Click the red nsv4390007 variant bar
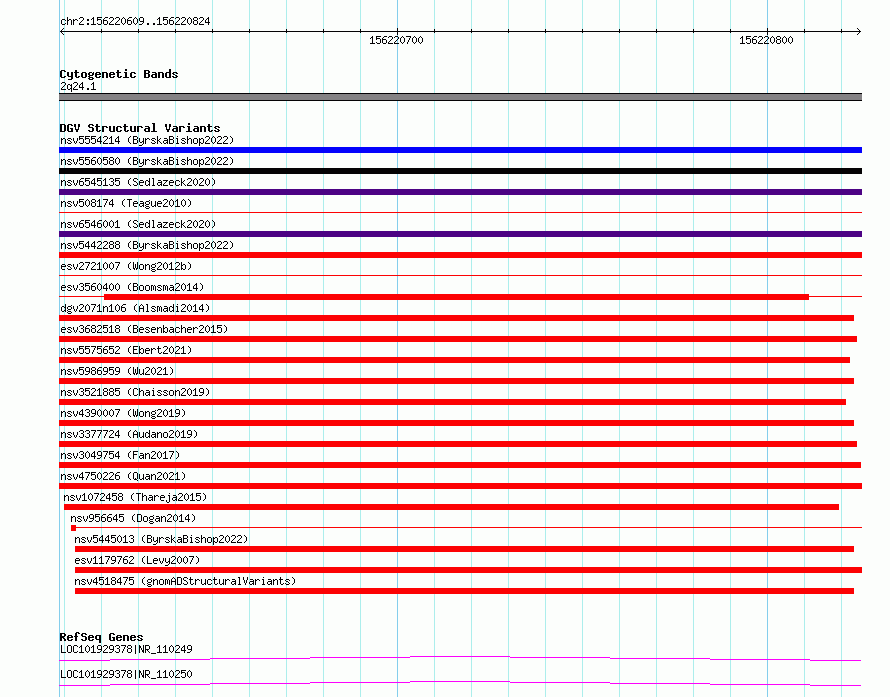The height and width of the screenshot is (697, 890). coord(456,423)
